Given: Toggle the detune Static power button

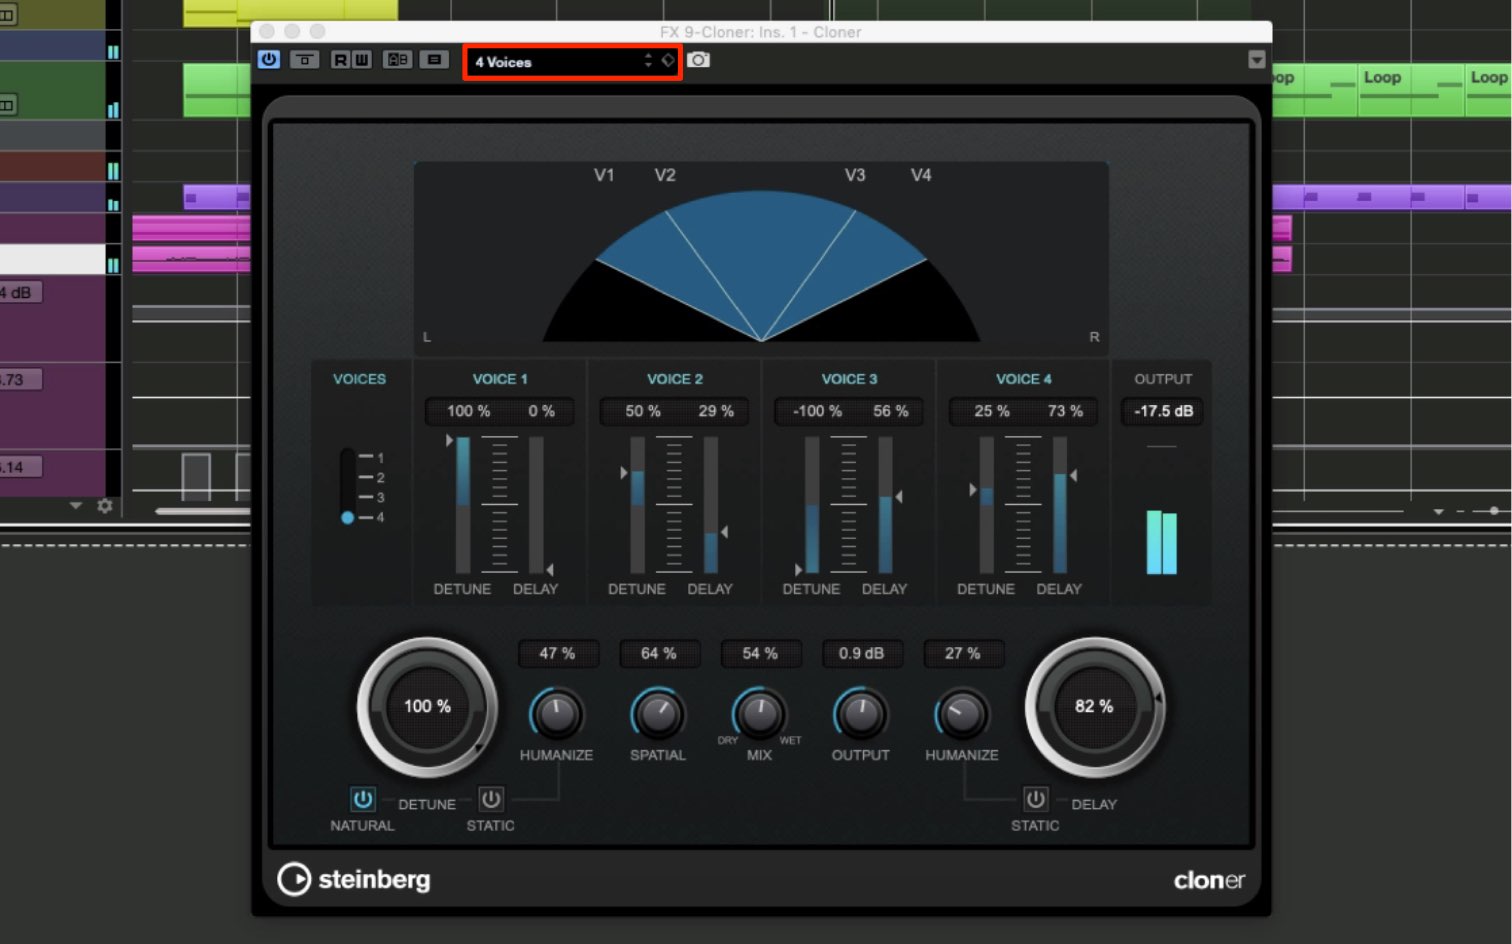Looking at the screenshot, I should [x=490, y=799].
